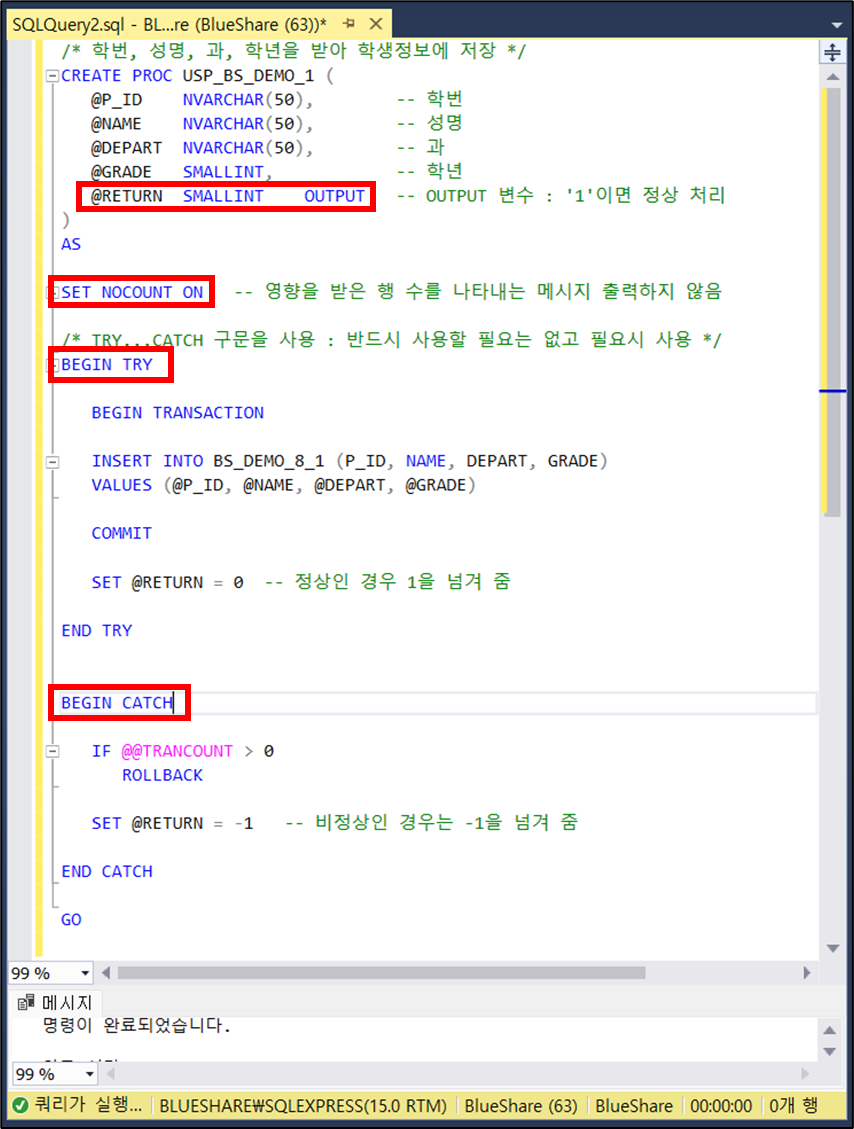Click the BEGIN TRANSACTION line
Image resolution: width=854 pixels, height=1129 pixels.
(x=177, y=413)
